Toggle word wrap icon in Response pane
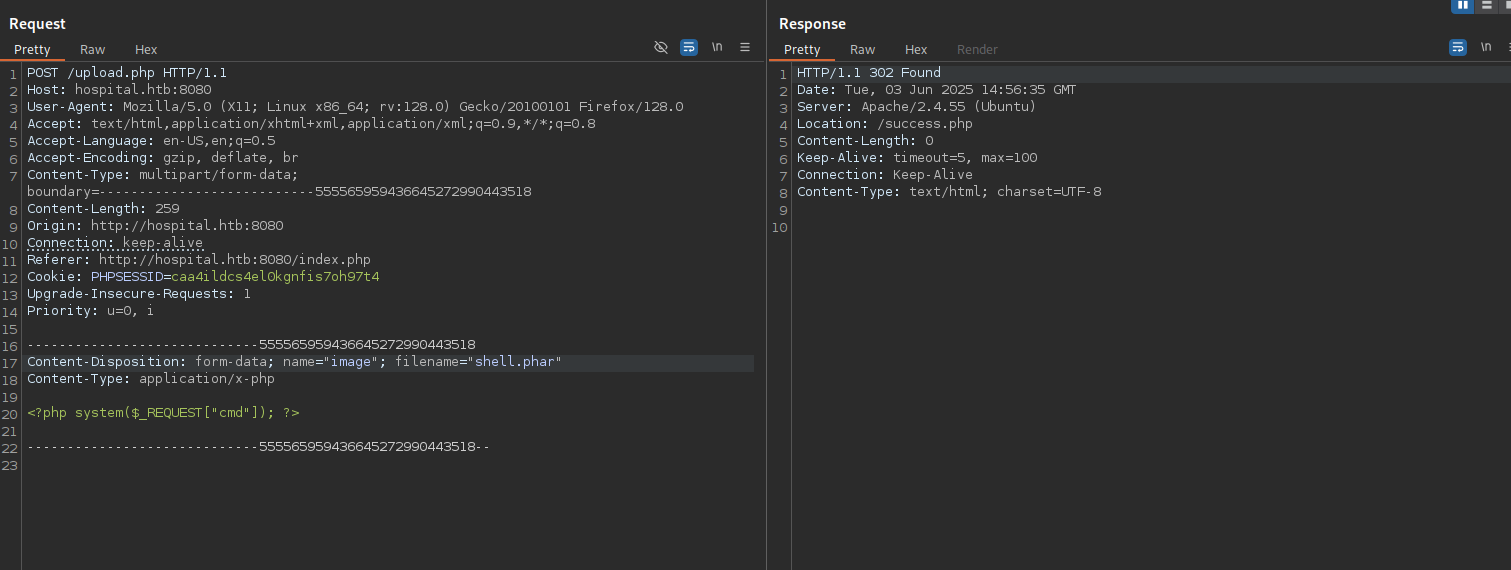 click(x=1458, y=47)
